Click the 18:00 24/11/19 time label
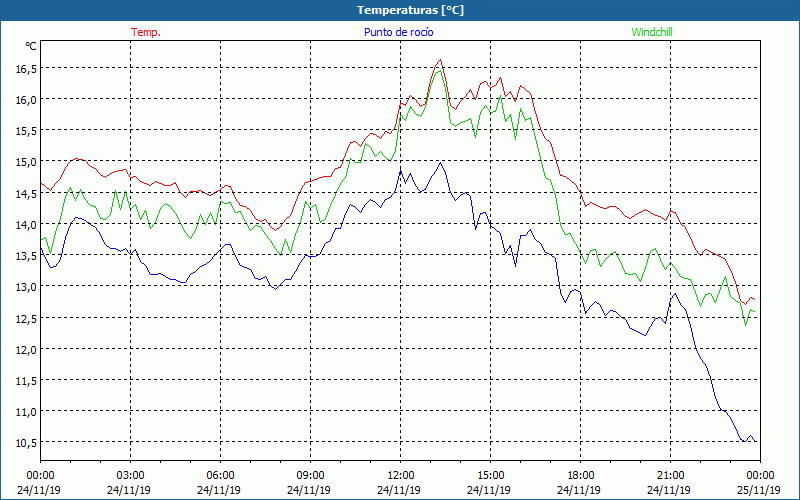 coord(579,483)
